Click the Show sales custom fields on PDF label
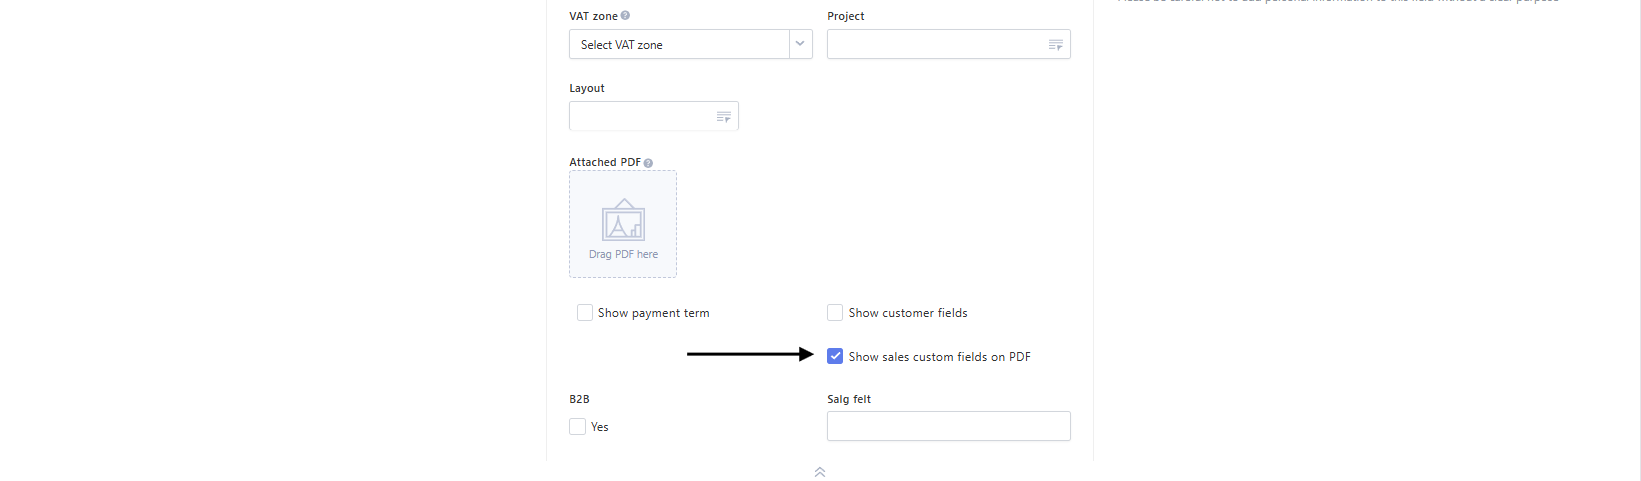Viewport: 1641px width, 481px height. [939, 357]
